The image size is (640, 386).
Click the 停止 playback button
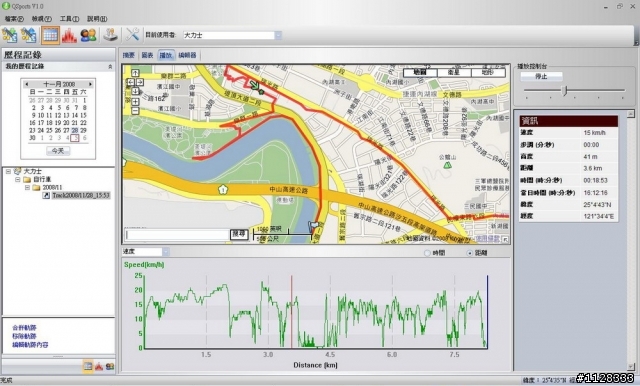click(x=541, y=76)
